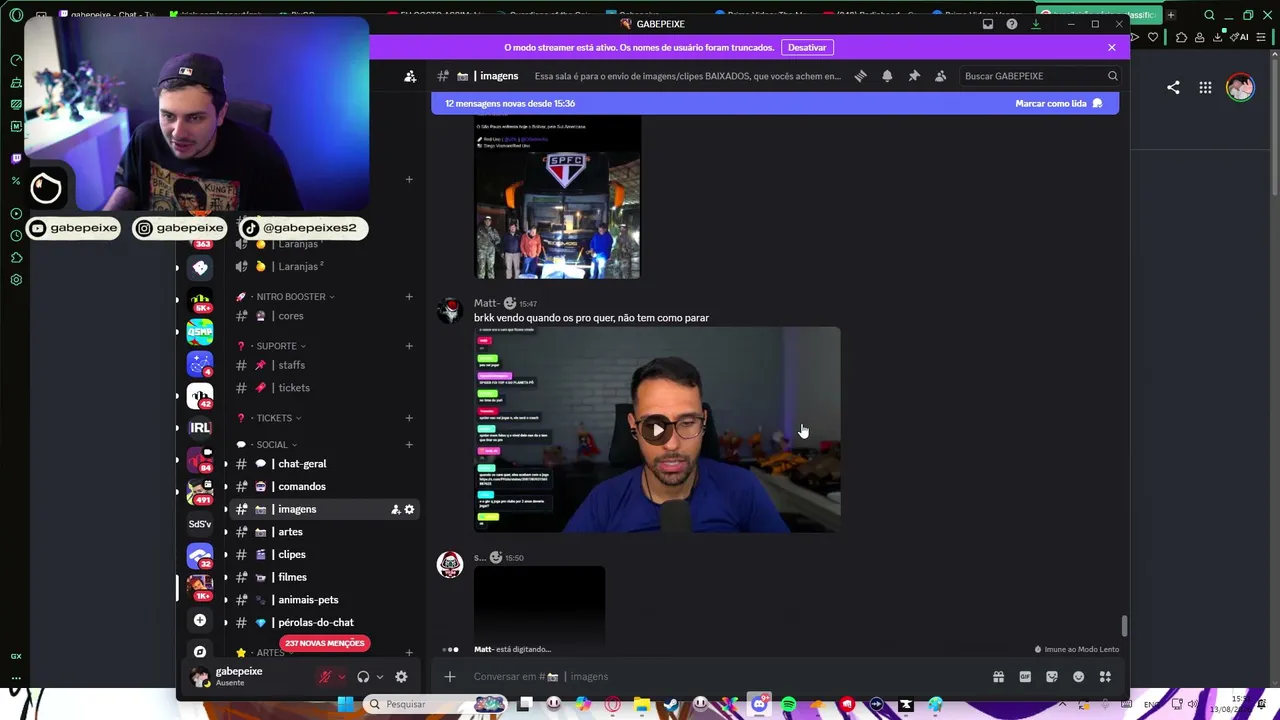Open the artes channel

[x=324, y=532]
